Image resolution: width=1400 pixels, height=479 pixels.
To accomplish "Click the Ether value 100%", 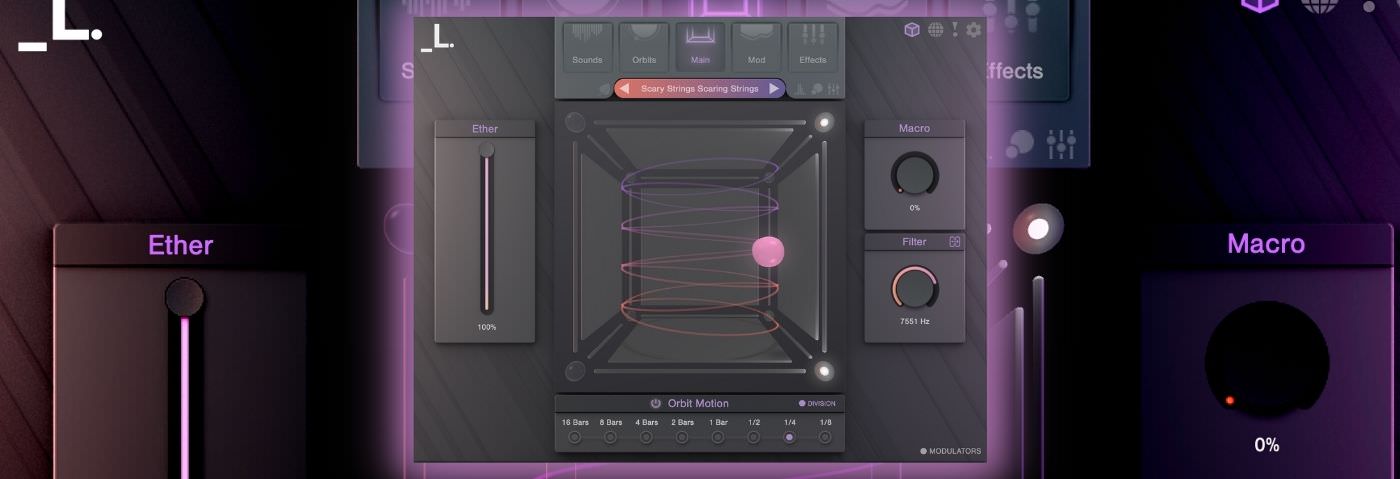I will click(486, 327).
